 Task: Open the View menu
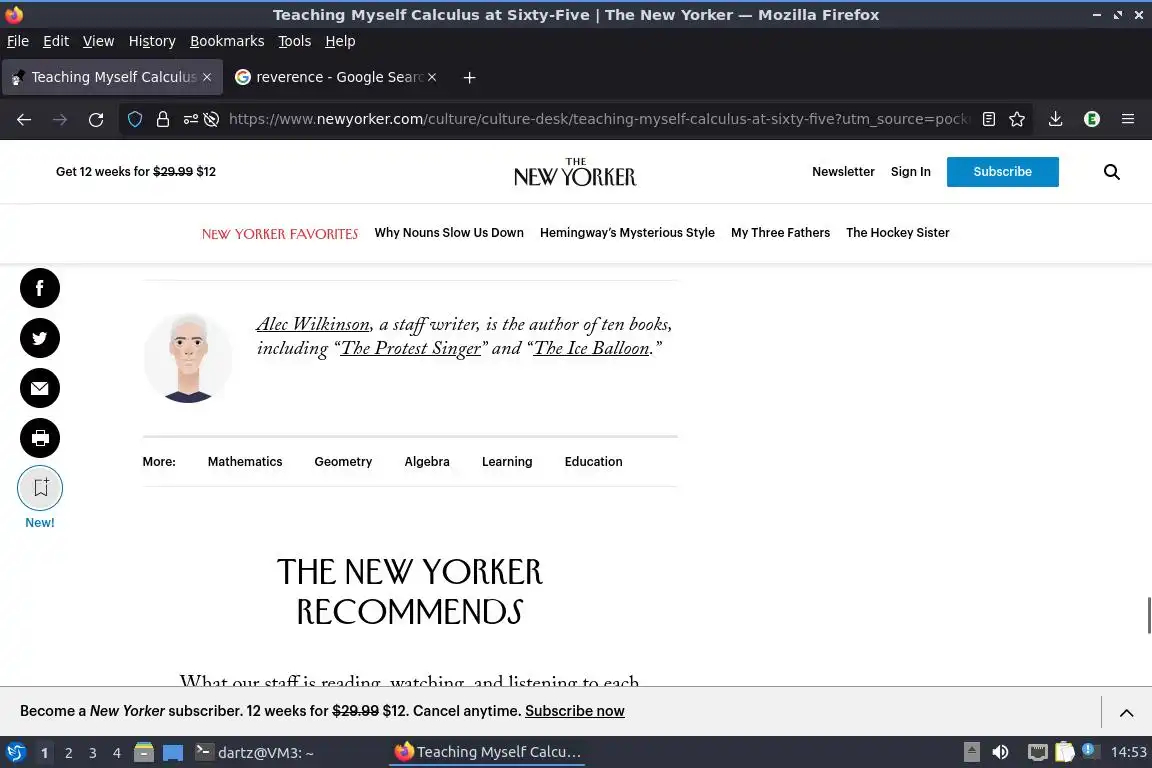tap(98, 41)
